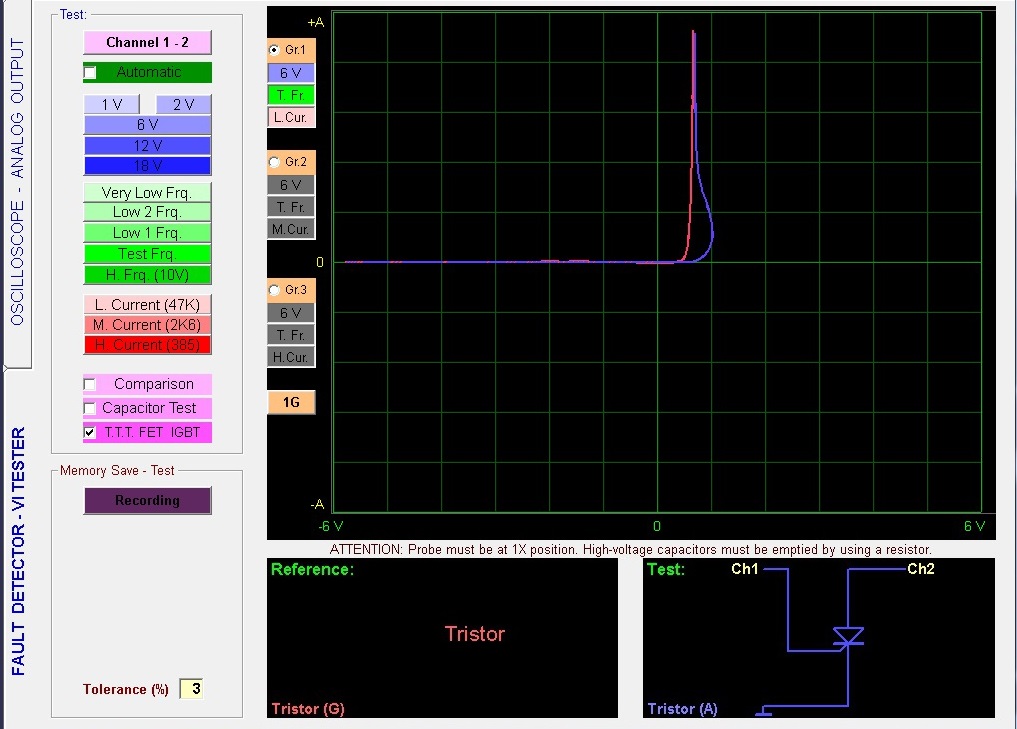This screenshot has height=729, width=1017.
Task: Click the Tolerance (%) input field
Action: point(191,689)
